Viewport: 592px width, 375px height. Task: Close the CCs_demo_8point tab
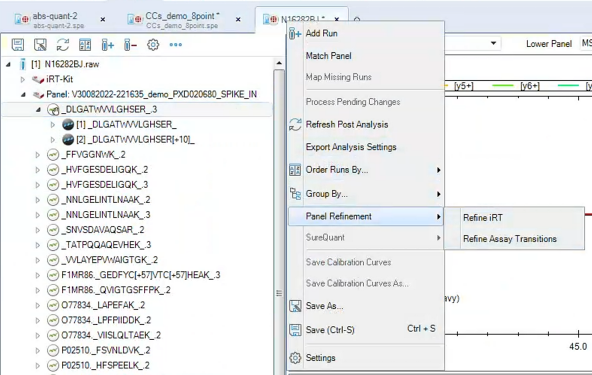[238, 19]
